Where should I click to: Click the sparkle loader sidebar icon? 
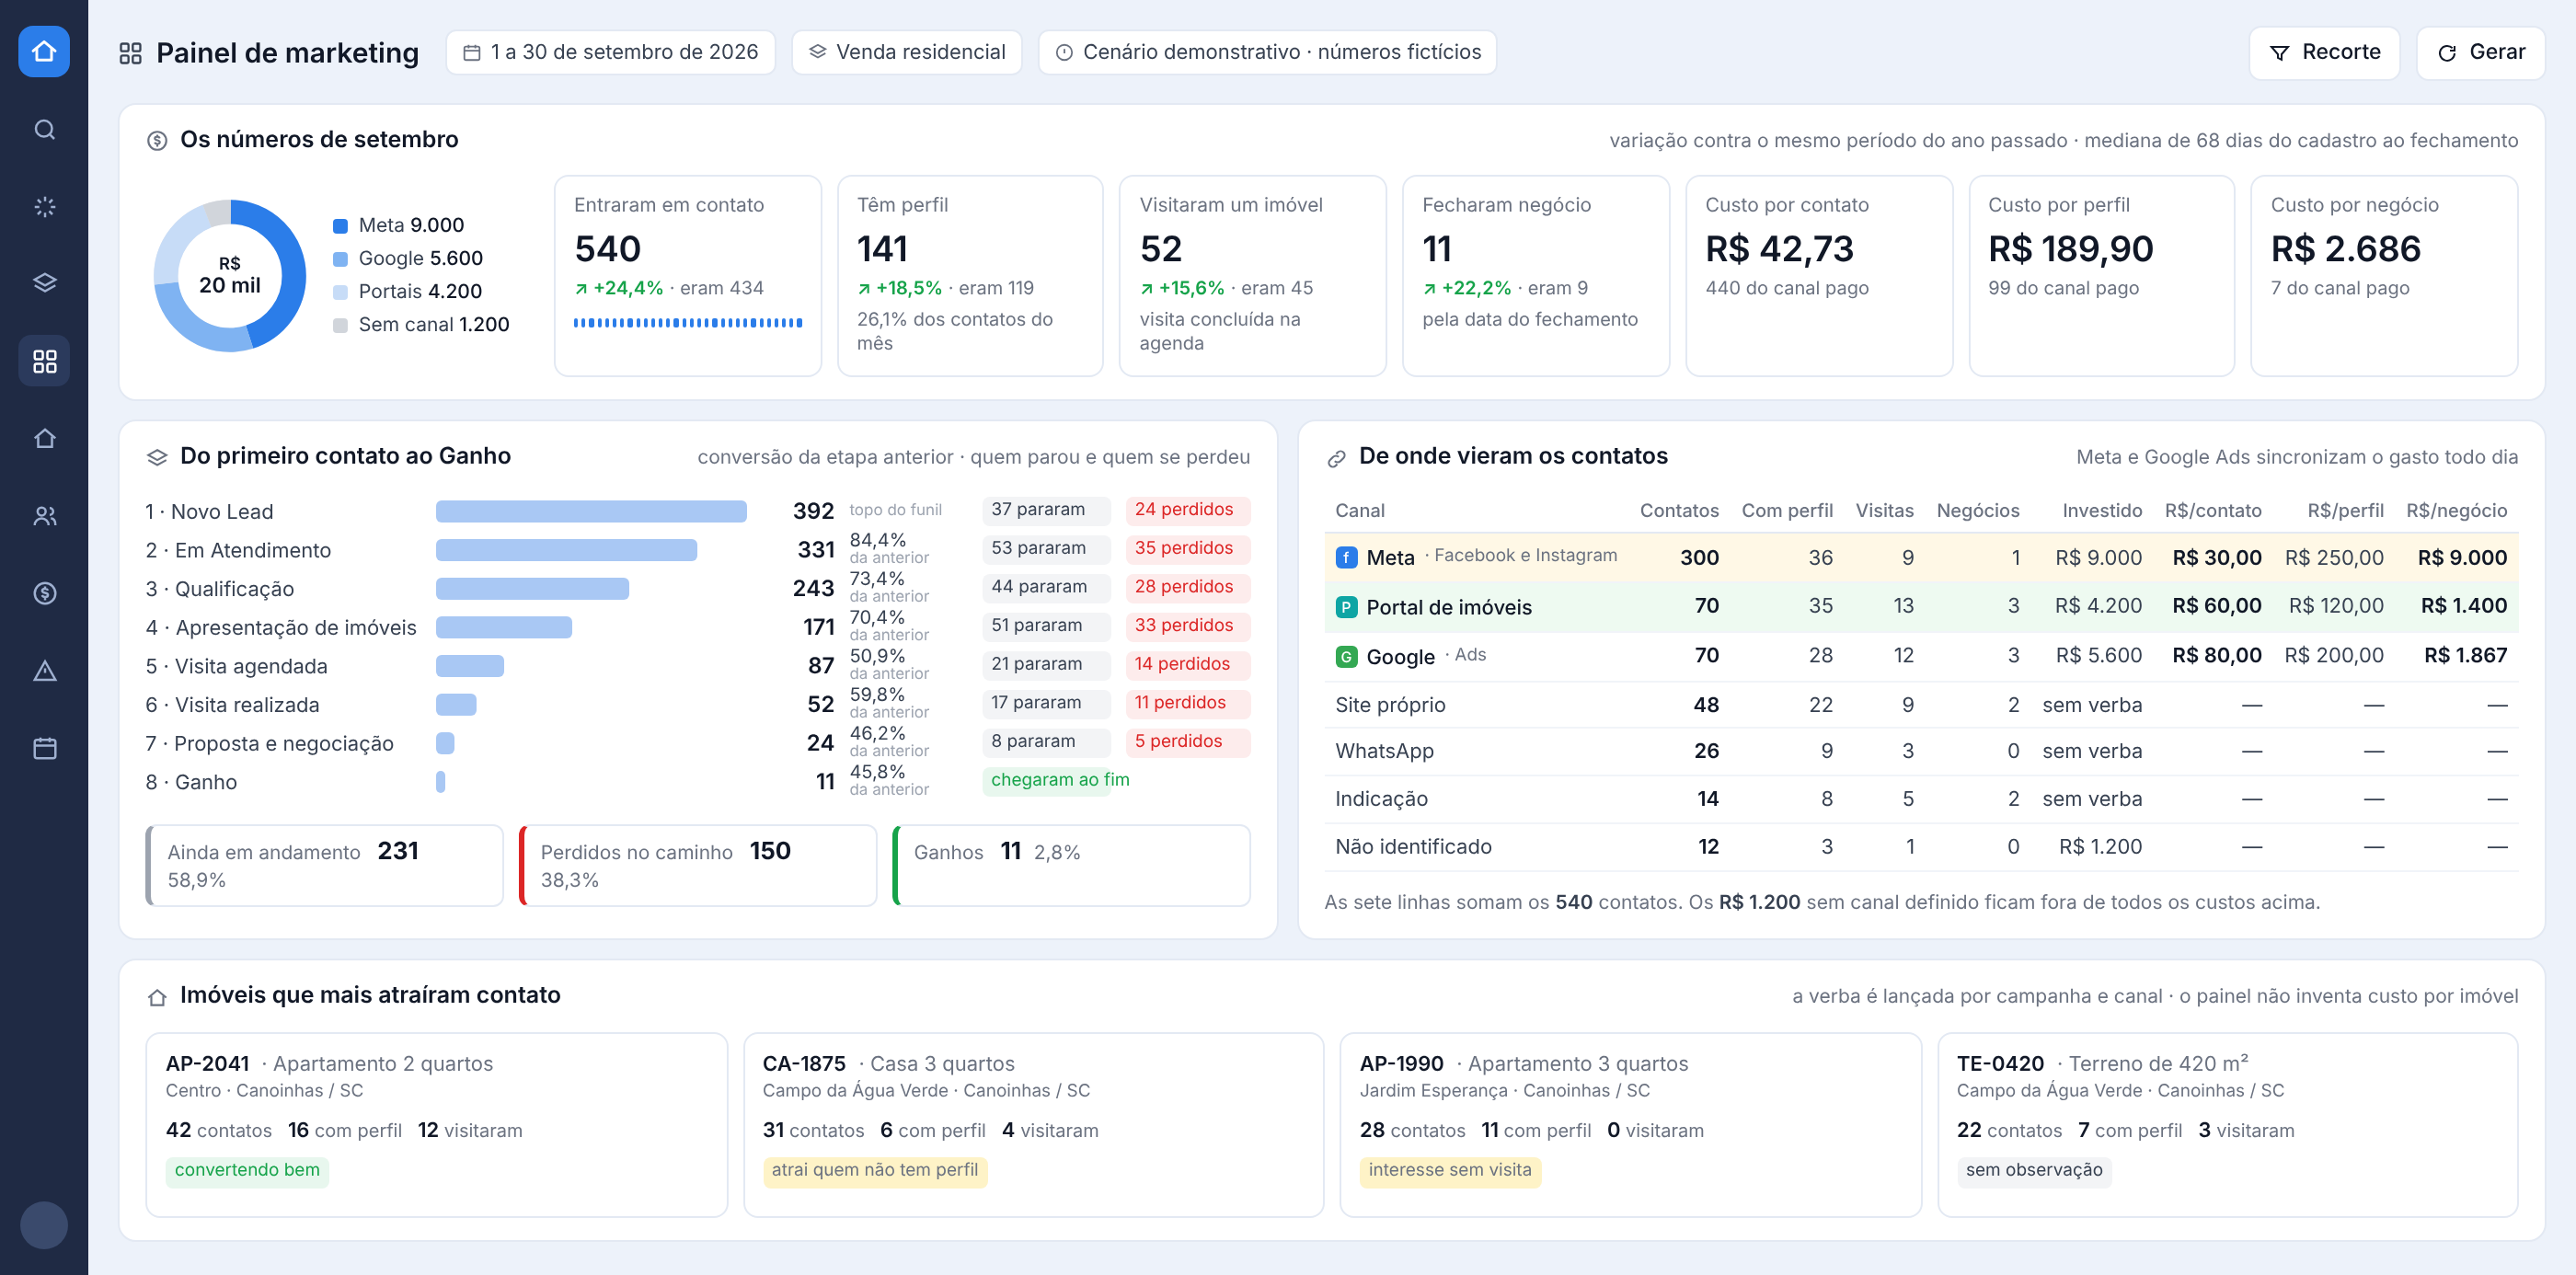coord(44,206)
